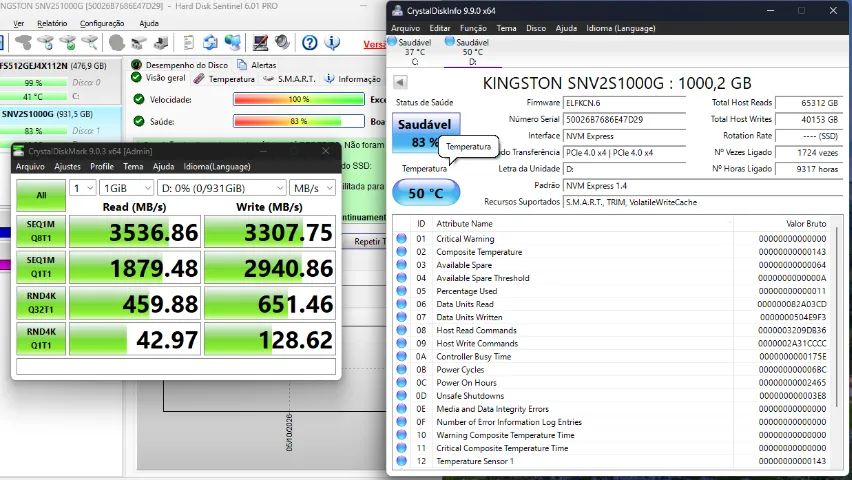Click the blue status dot beside Percentage Used

[402, 291]
